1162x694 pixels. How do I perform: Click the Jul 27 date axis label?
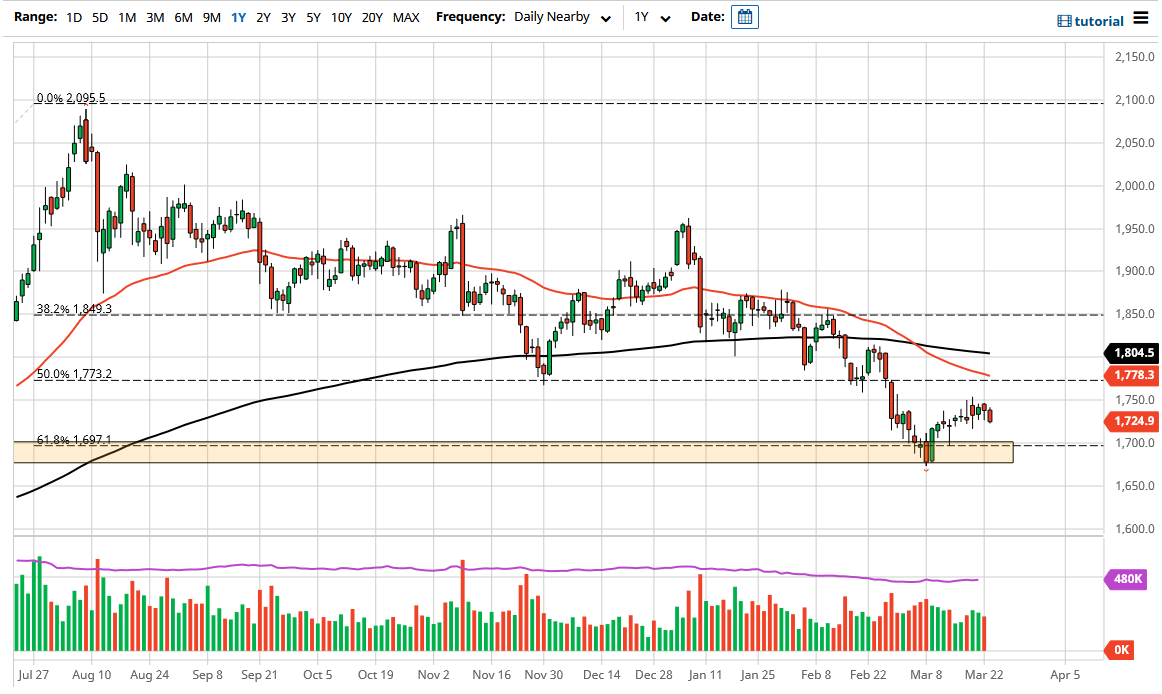[x=33, y=675]
